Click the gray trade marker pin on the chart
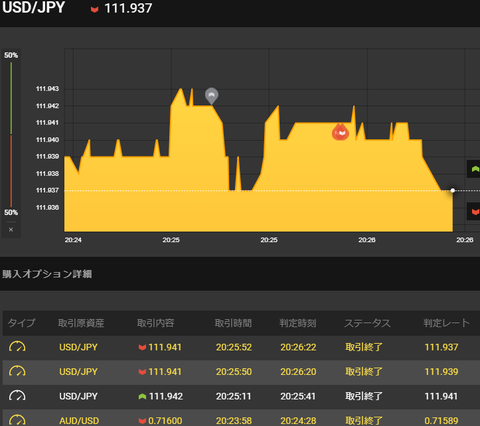The height and width of the screenshot is (426, 480). click(x=211, y=96)
